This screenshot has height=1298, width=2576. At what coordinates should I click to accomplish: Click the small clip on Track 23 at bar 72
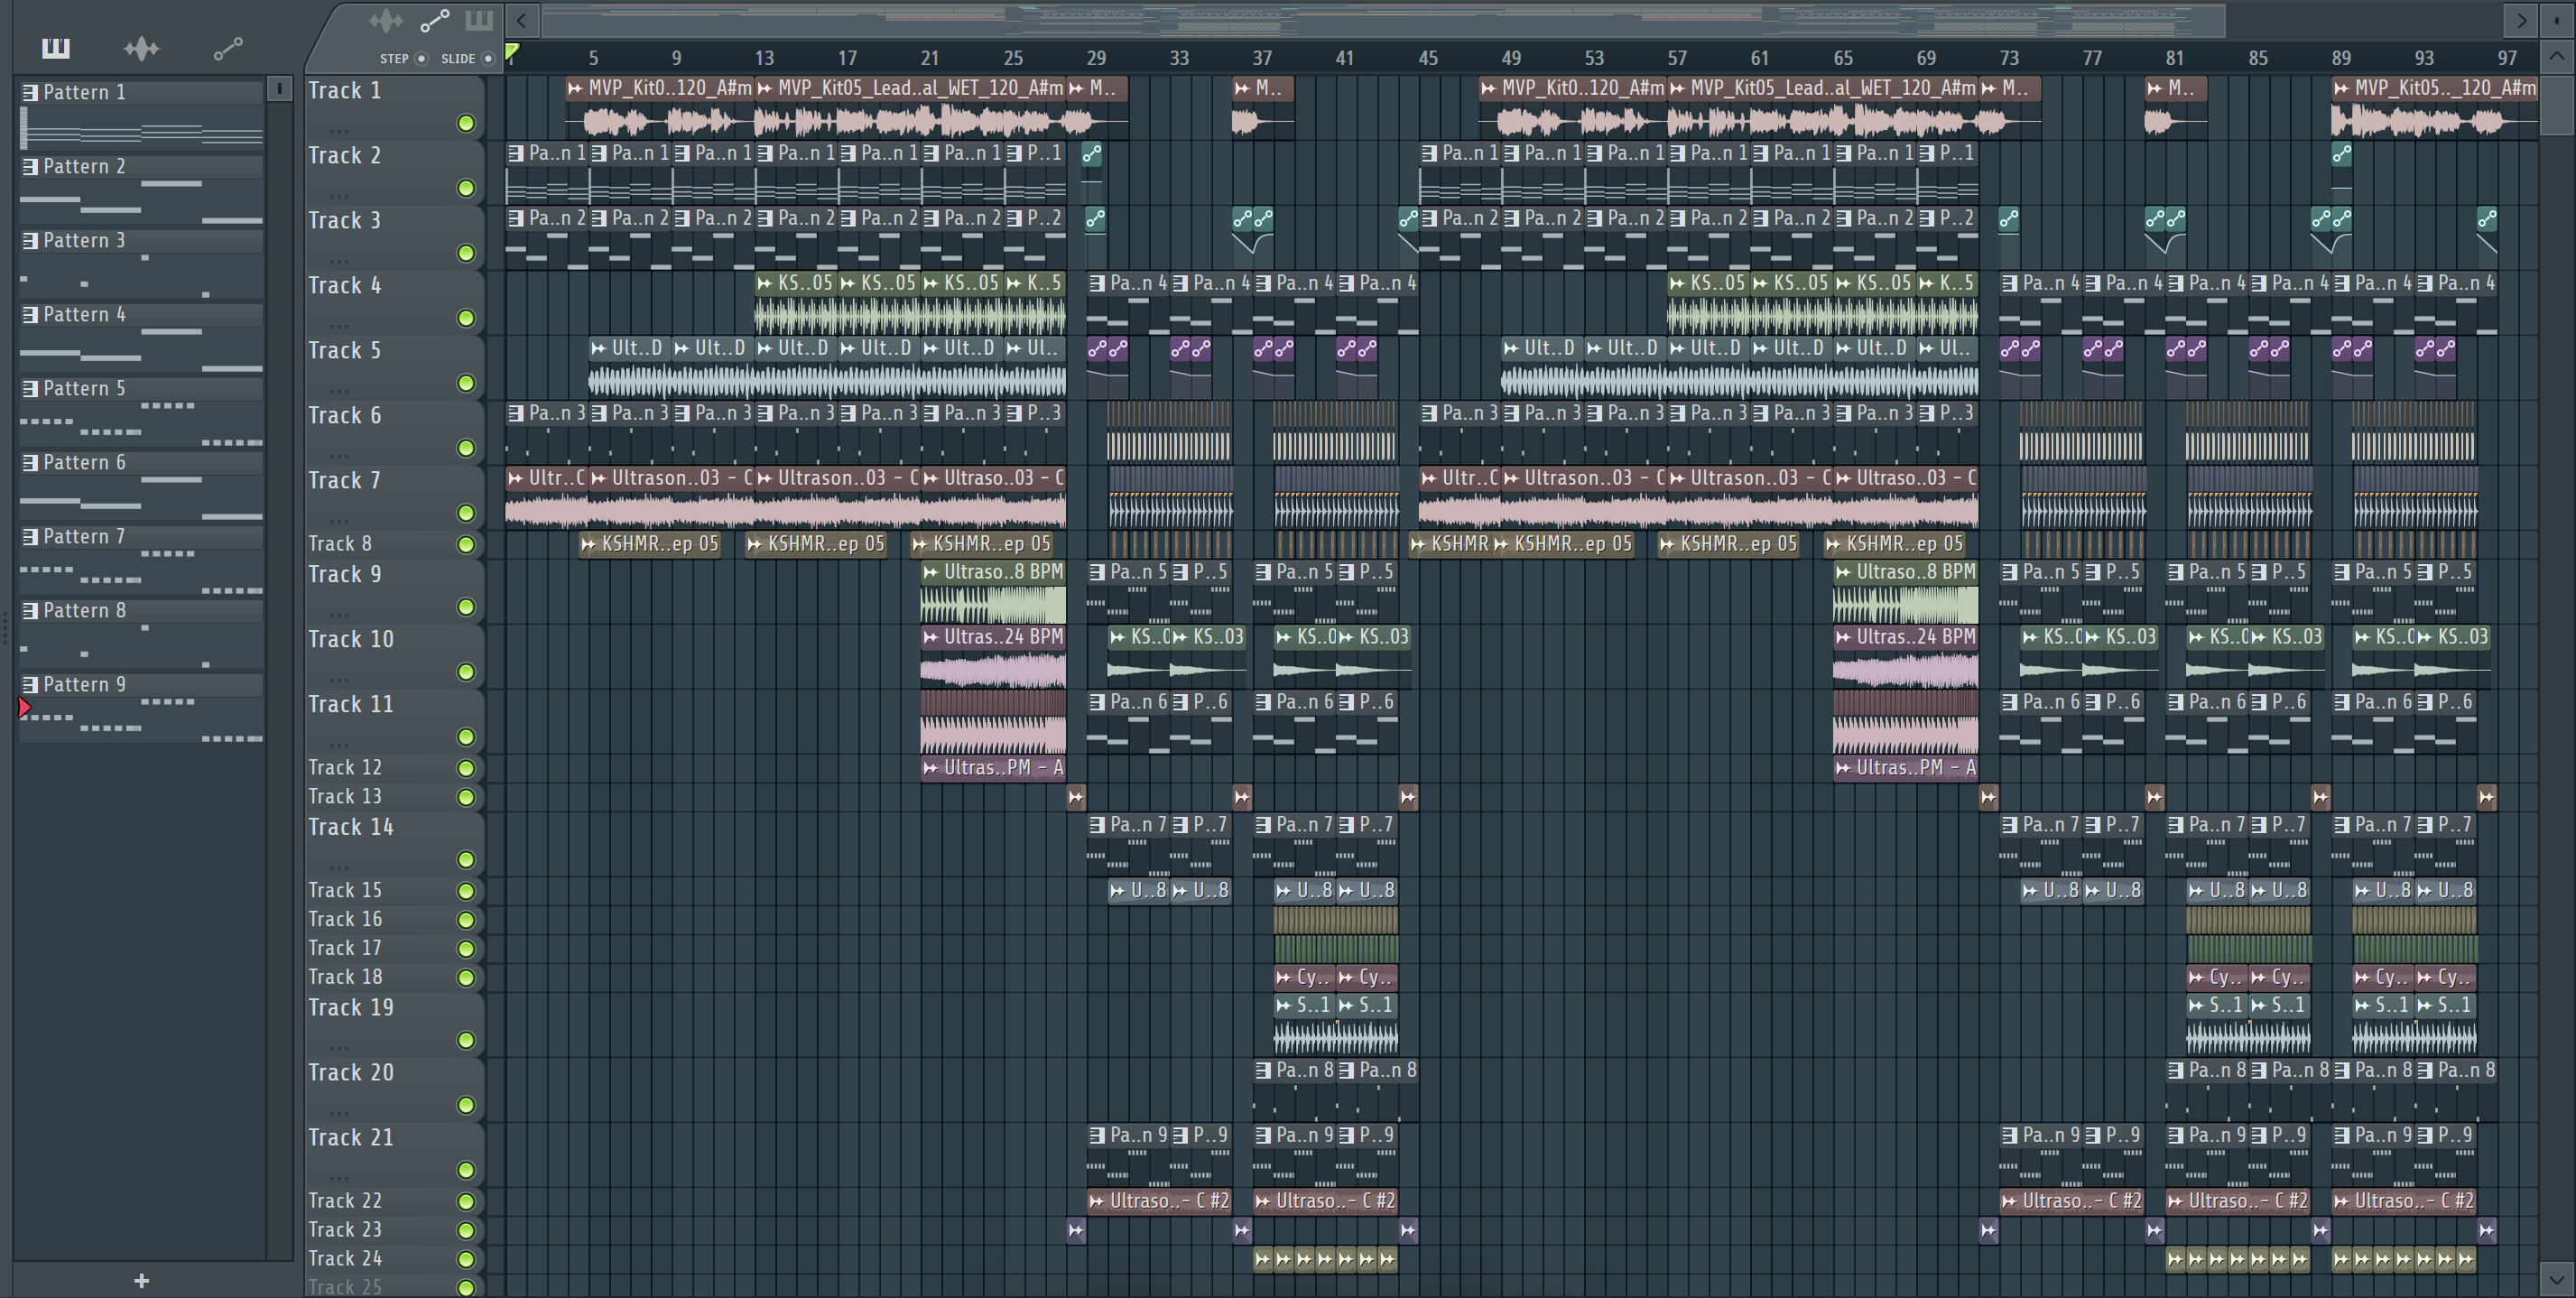1988,1230
